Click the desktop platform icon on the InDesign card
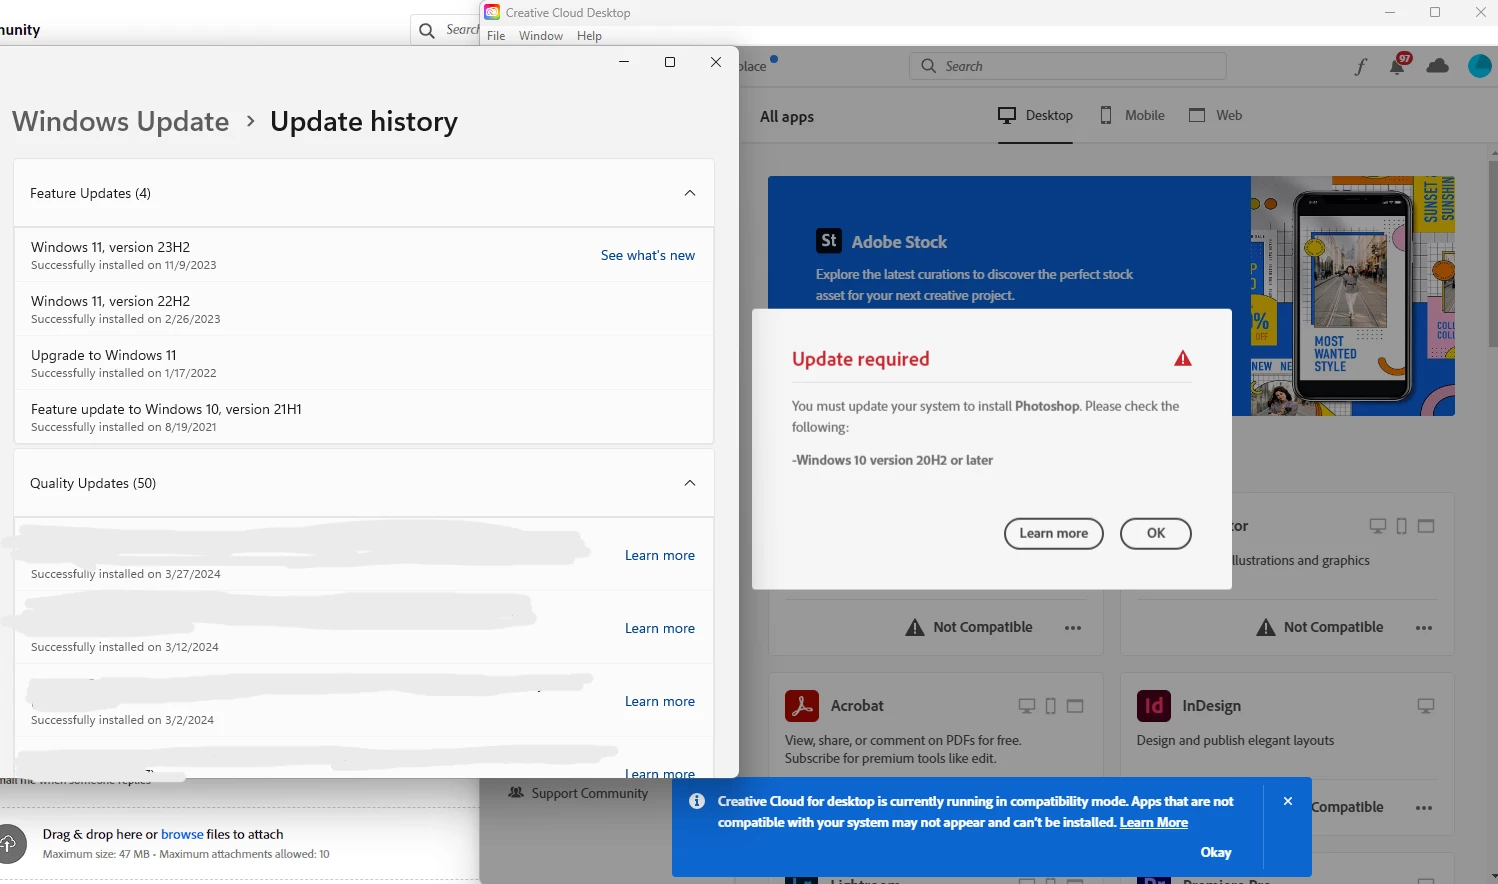Screen dimensions: 1498x884 (1426, 706)
